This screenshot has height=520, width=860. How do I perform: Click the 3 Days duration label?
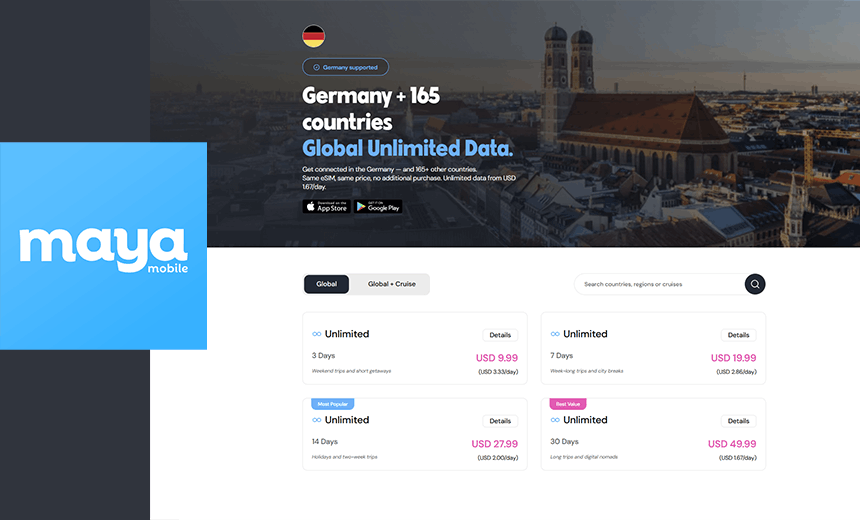point(324,355)
